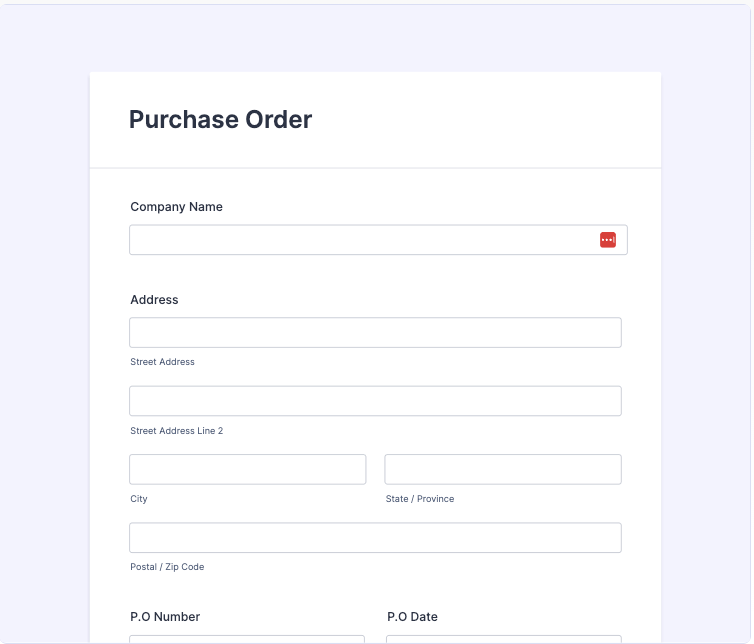Click the input box under P.O Number

tap(247, 639)
